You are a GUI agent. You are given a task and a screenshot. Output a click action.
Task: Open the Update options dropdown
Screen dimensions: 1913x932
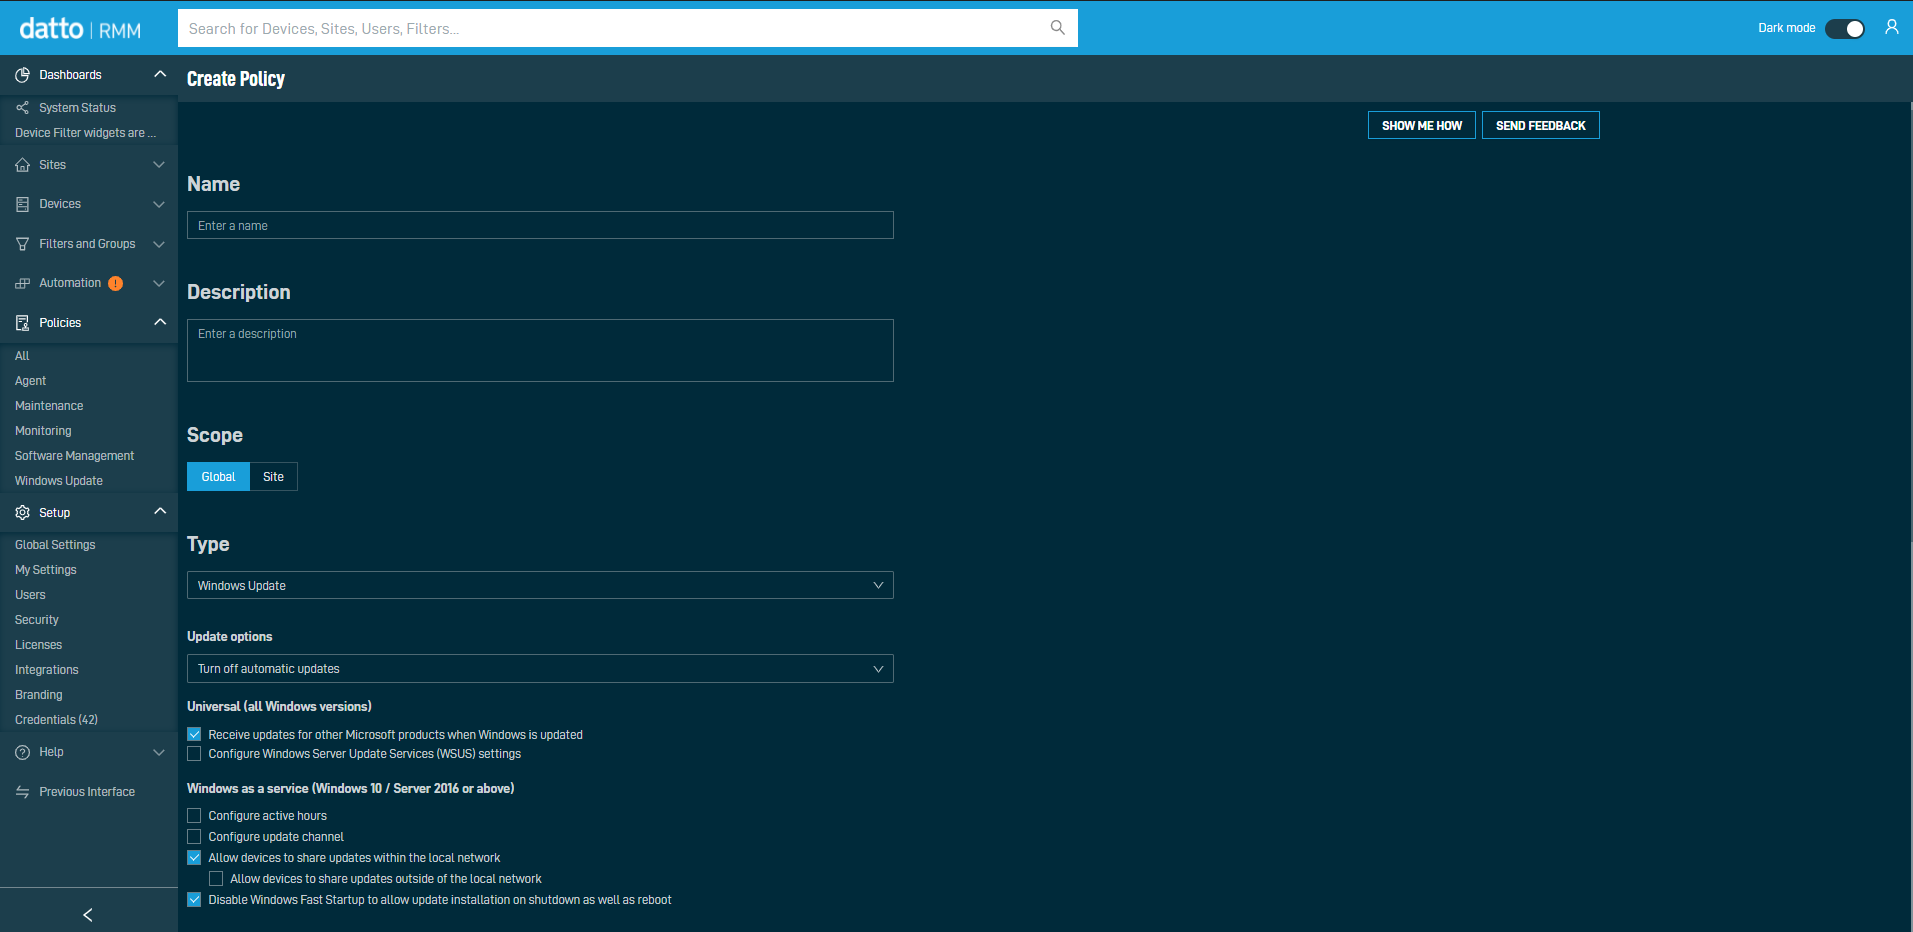540,669
